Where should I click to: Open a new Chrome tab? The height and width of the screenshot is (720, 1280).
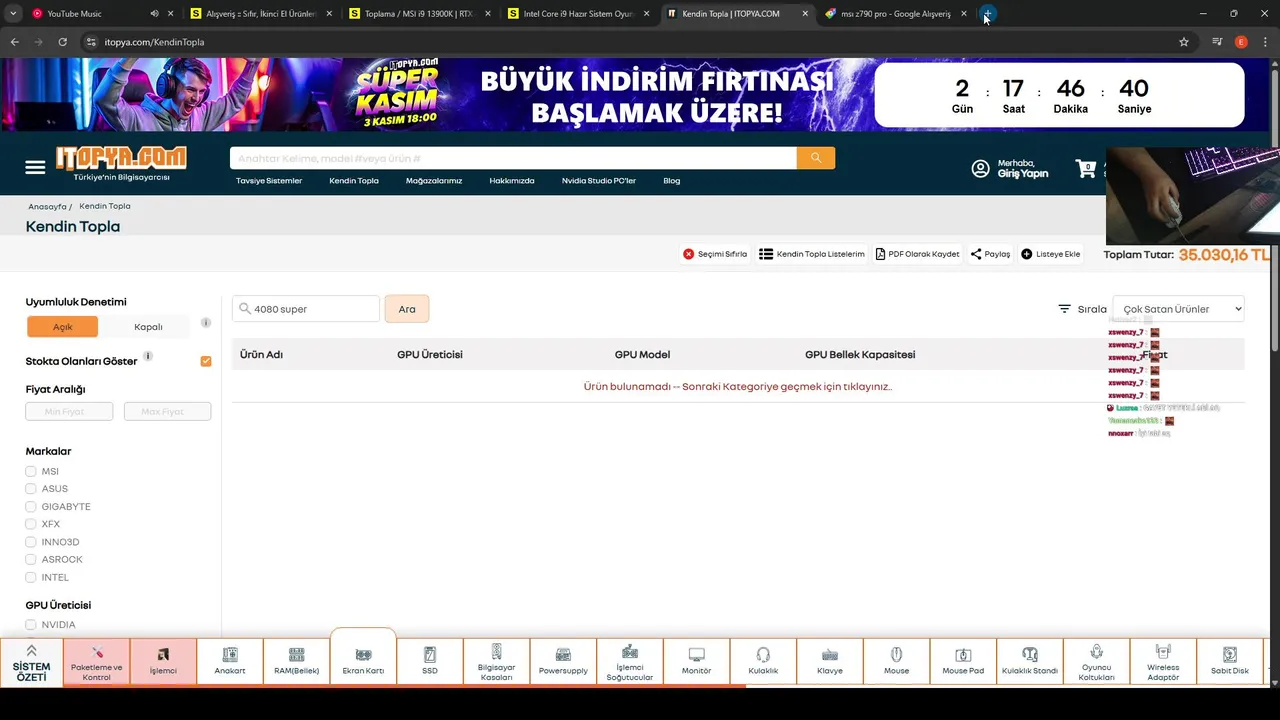point(987,14)
